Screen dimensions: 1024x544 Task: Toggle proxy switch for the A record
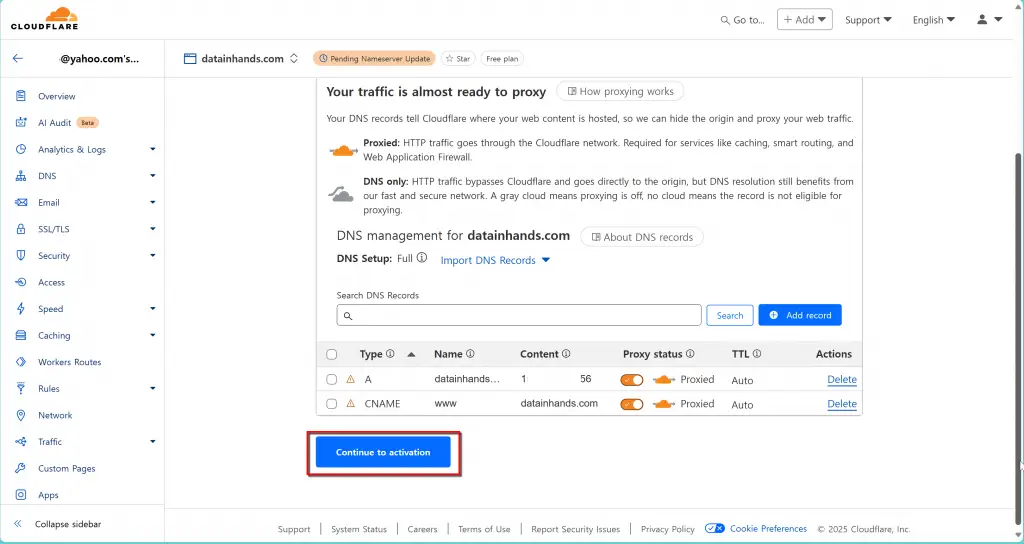[x=632, y=380]
